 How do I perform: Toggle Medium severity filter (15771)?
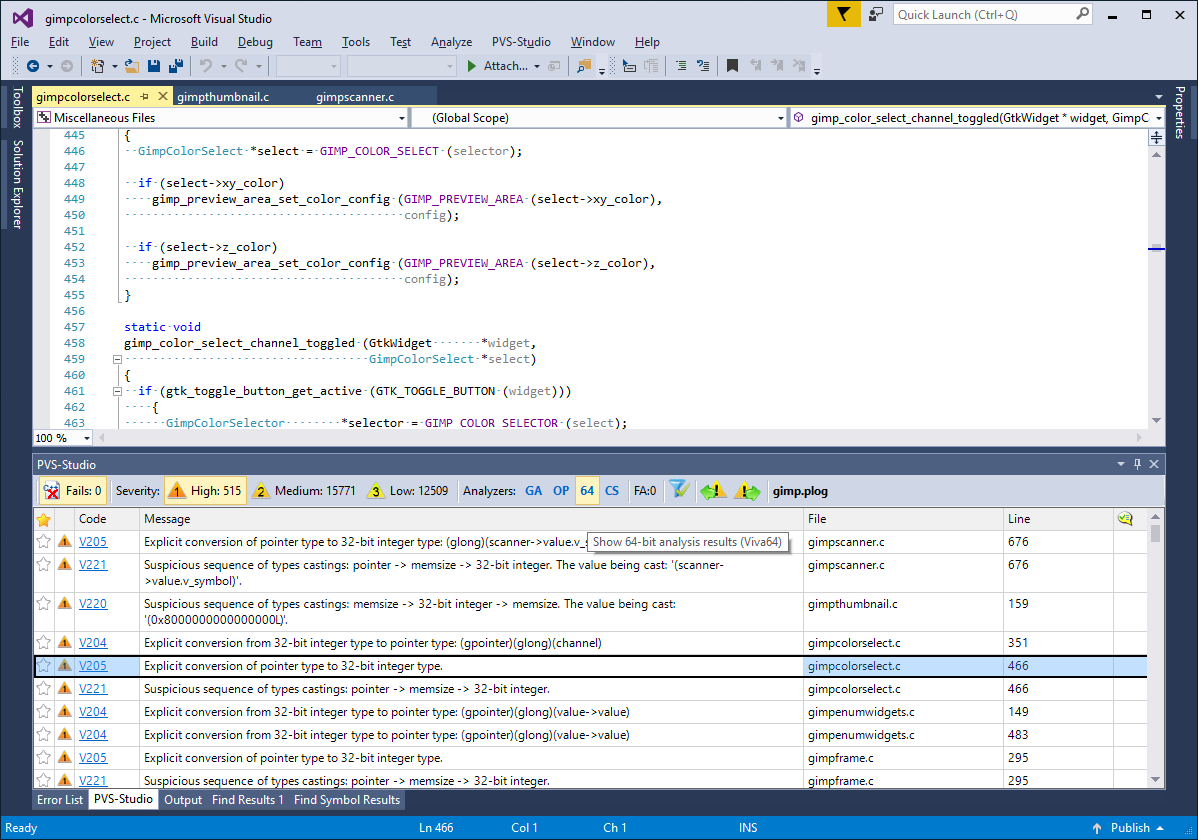tap(303, 491)
